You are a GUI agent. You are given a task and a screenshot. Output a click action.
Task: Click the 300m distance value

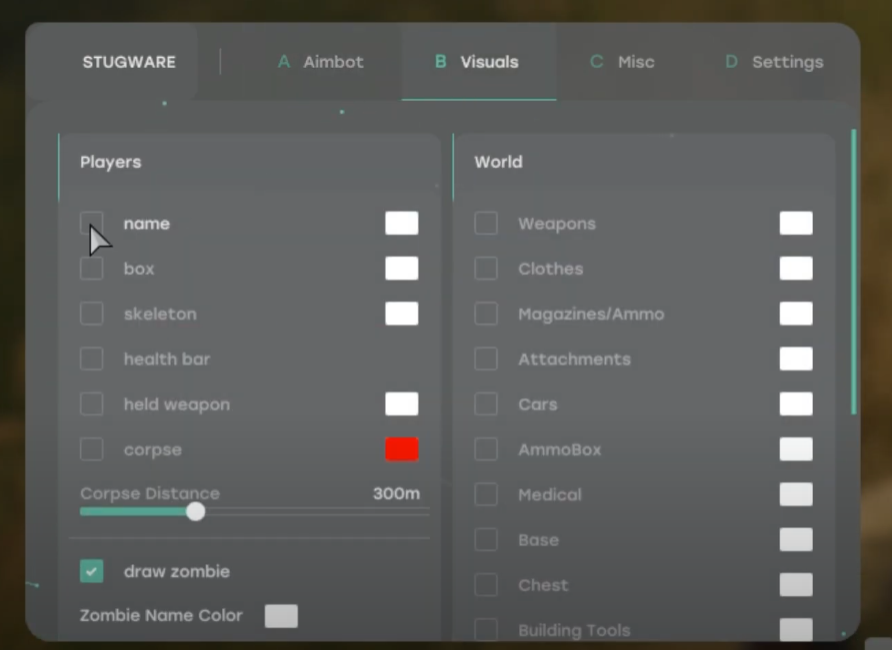397,493
